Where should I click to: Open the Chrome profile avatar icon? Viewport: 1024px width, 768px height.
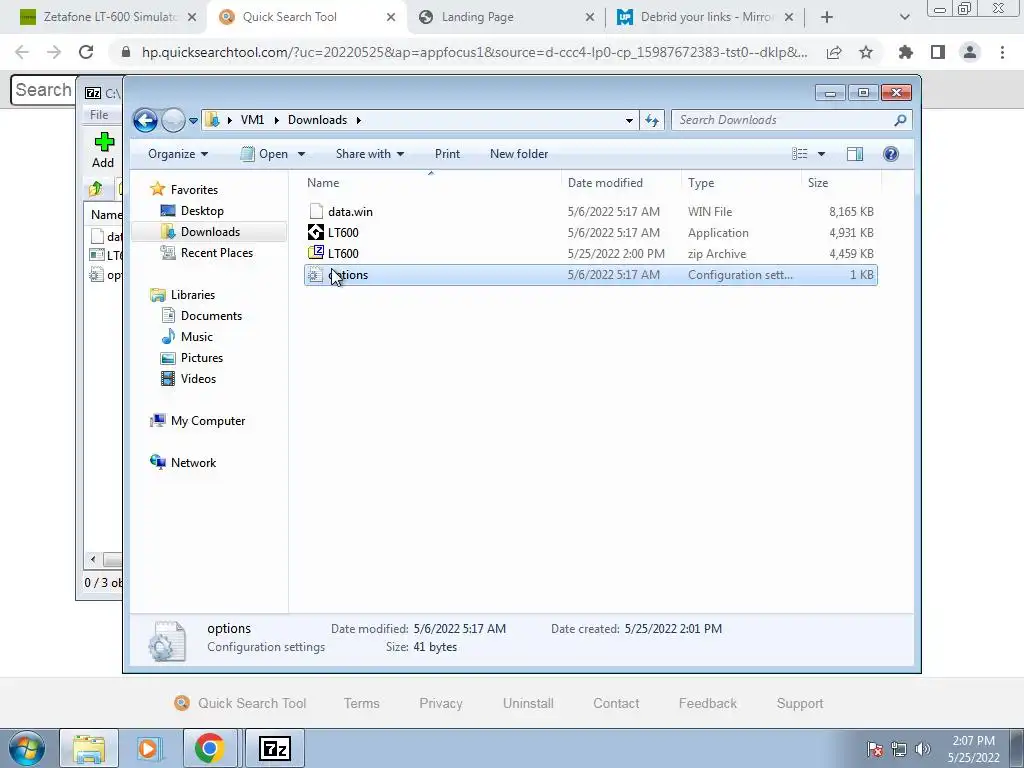[x=970, y=52]
